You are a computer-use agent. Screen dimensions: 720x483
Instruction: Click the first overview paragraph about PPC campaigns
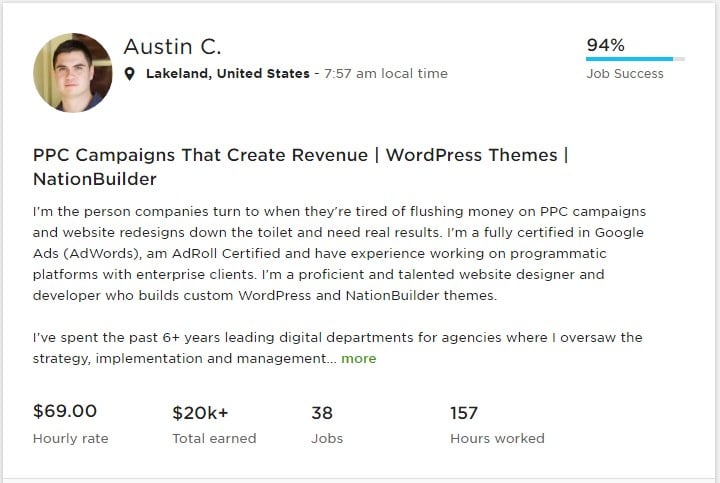338,253
